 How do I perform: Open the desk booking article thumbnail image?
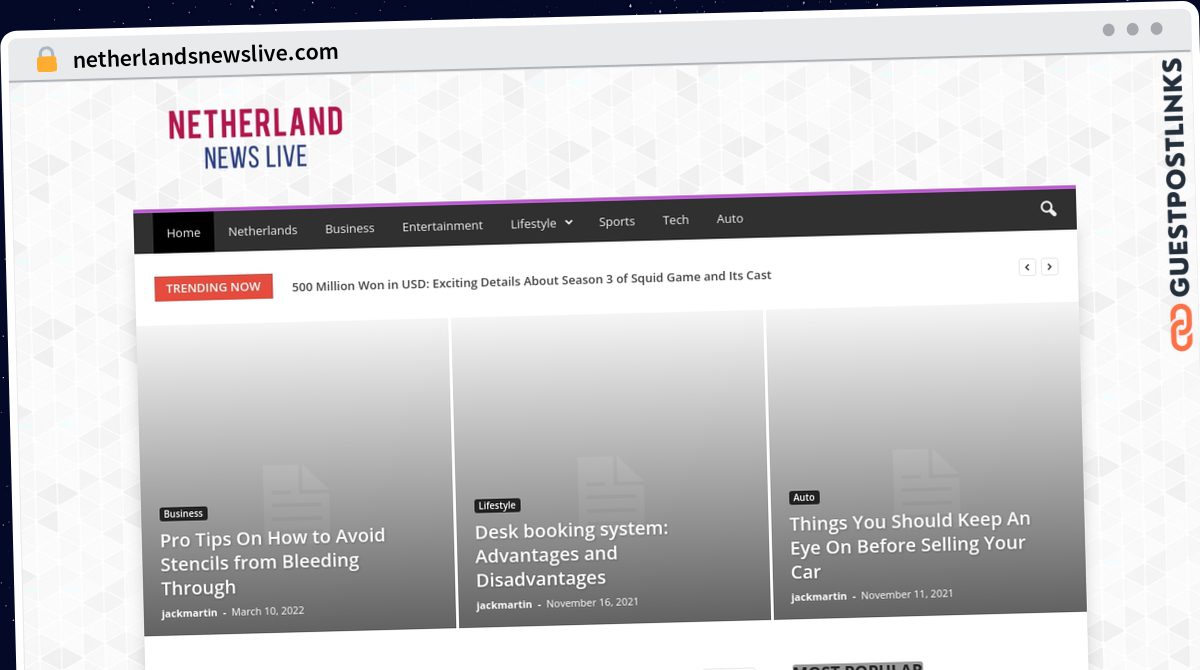tap(610, 470)
